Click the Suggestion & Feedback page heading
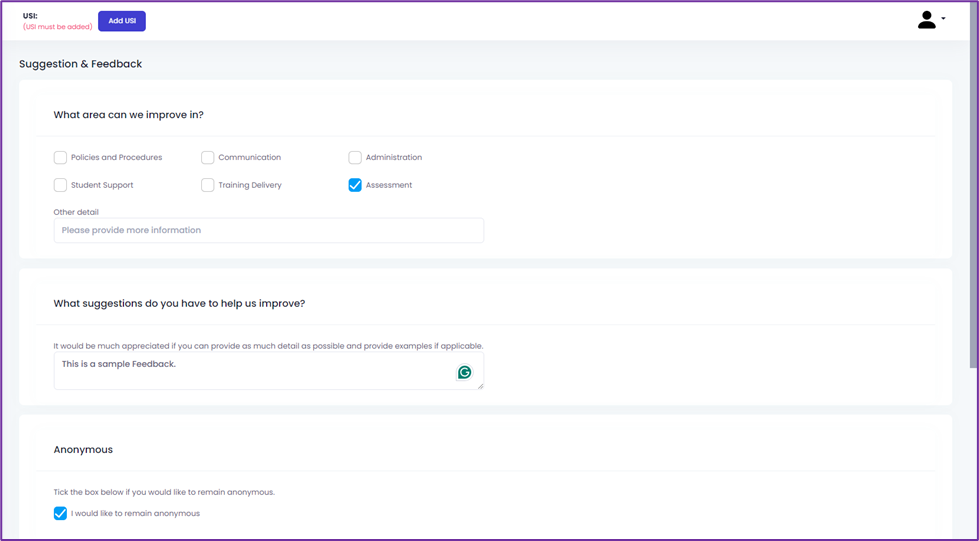The height and width of the screenshot is (541, 979). [x=81, y=64]
